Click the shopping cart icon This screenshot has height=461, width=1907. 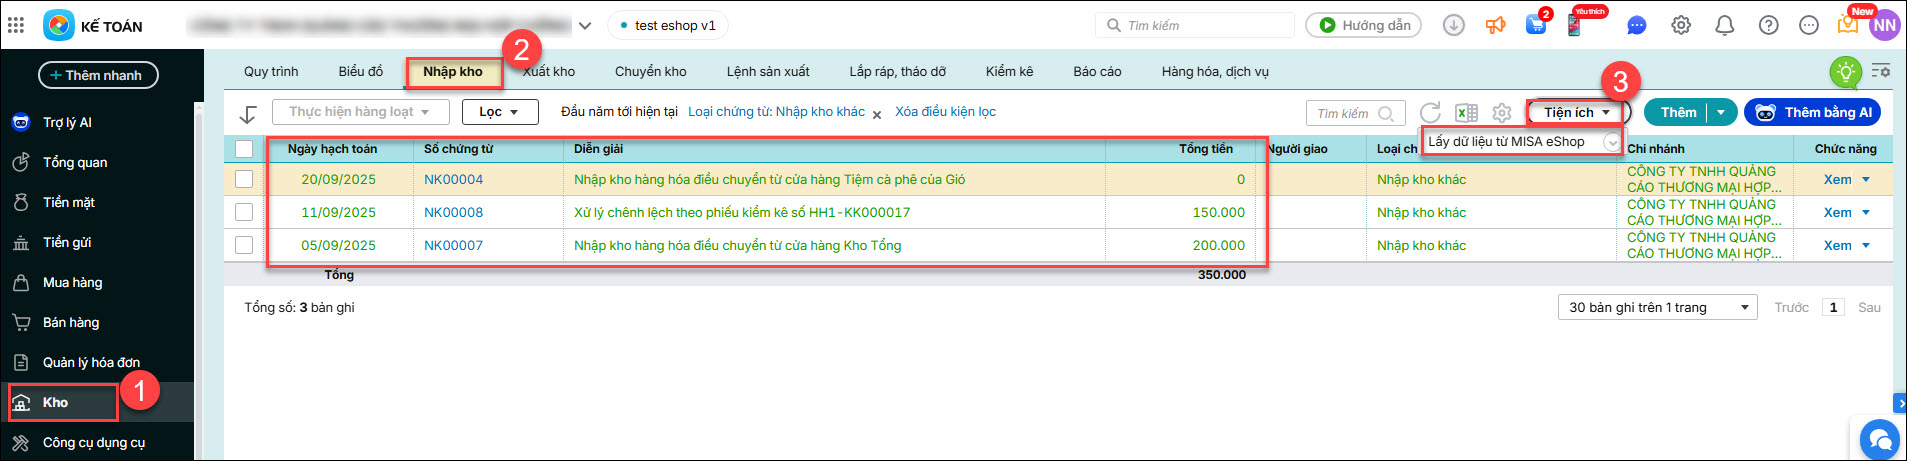[1536, 26]
